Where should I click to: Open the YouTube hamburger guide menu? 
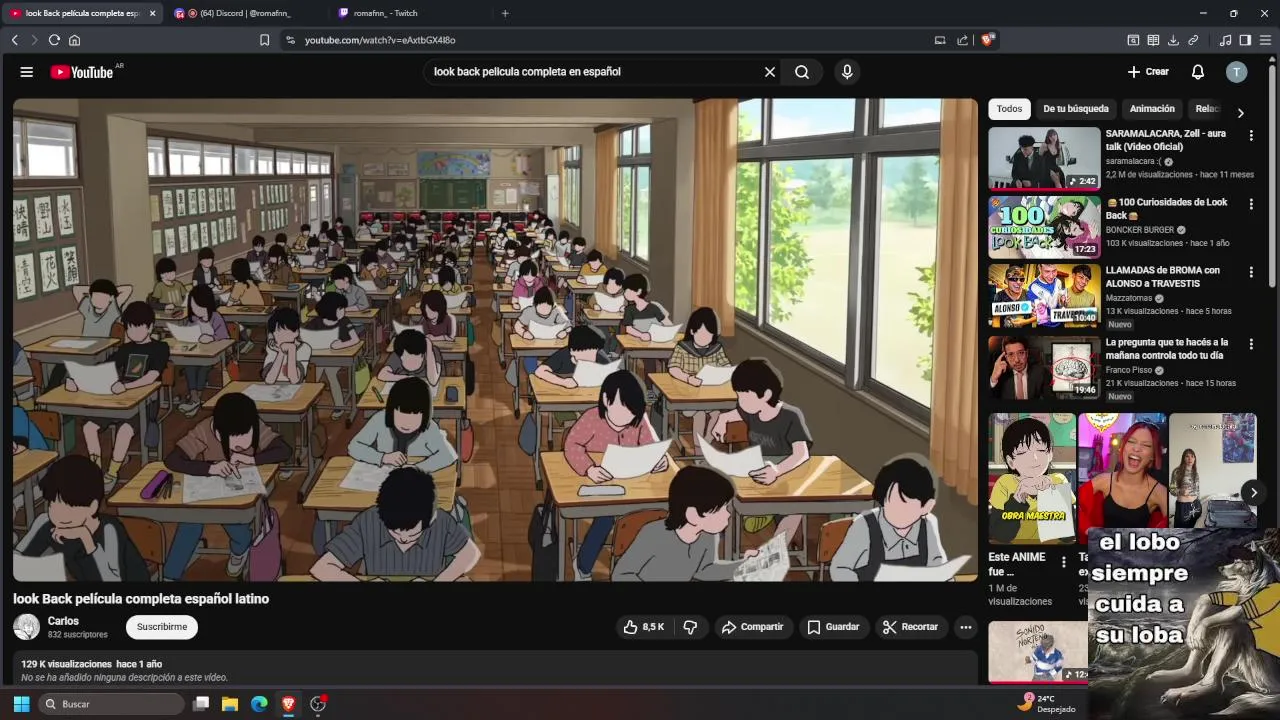27,72
